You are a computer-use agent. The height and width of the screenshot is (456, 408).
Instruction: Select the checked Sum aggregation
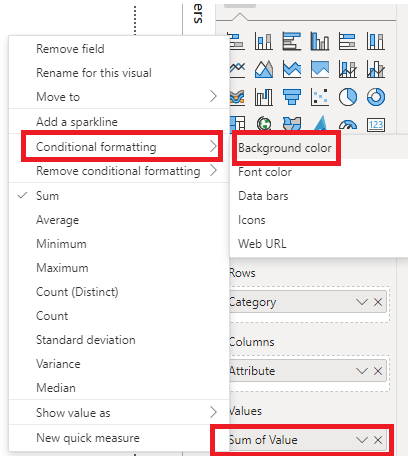[x=119, y=196]
